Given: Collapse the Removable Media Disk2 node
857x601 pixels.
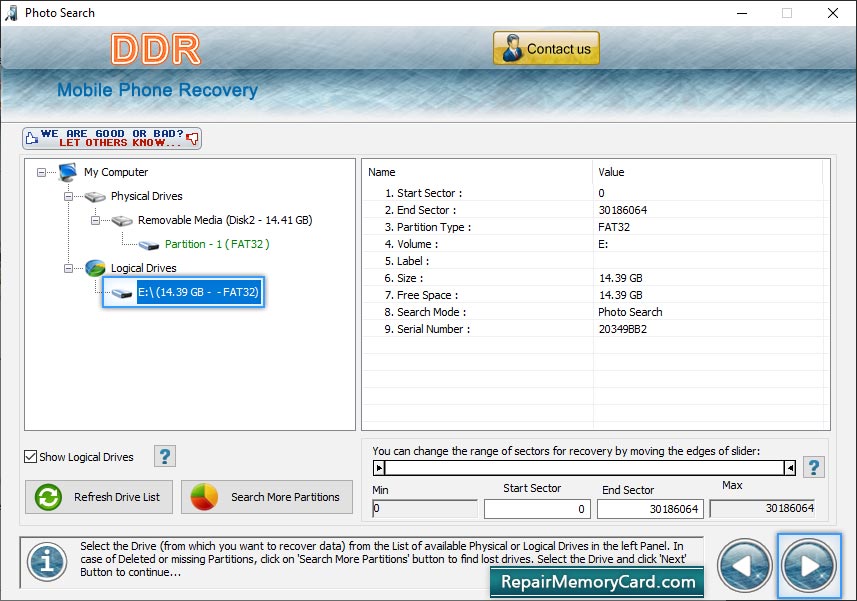Looking at the screenshot, I should (x=96, y=220).
